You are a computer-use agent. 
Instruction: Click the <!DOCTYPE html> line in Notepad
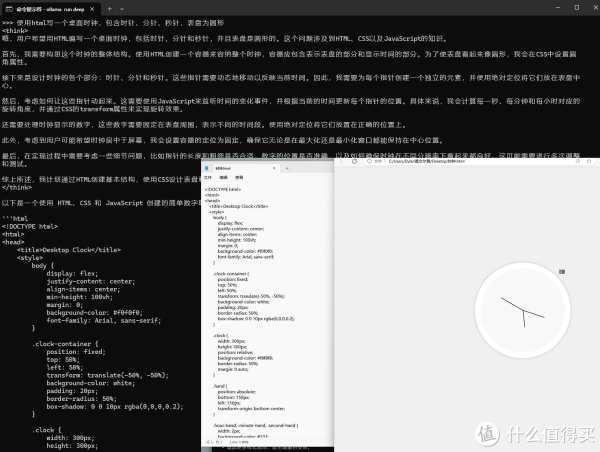[x=222, y=188]
